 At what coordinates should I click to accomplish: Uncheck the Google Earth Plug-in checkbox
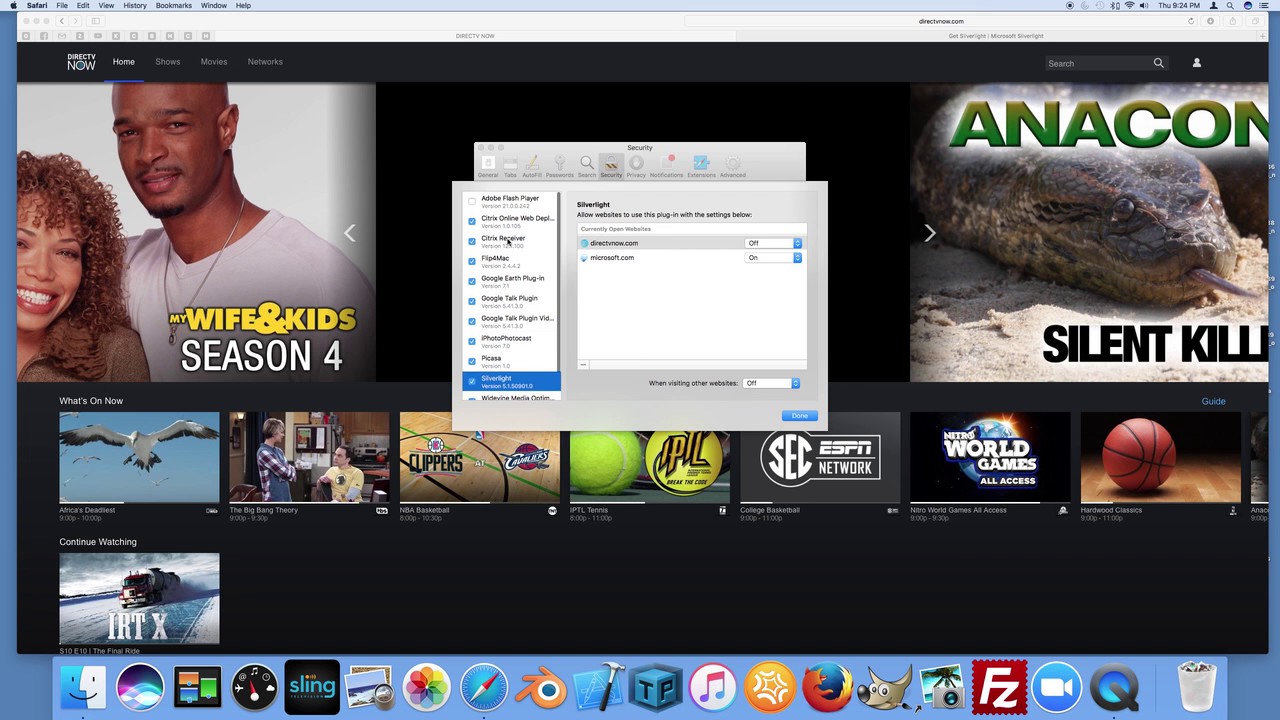[472, 281]
